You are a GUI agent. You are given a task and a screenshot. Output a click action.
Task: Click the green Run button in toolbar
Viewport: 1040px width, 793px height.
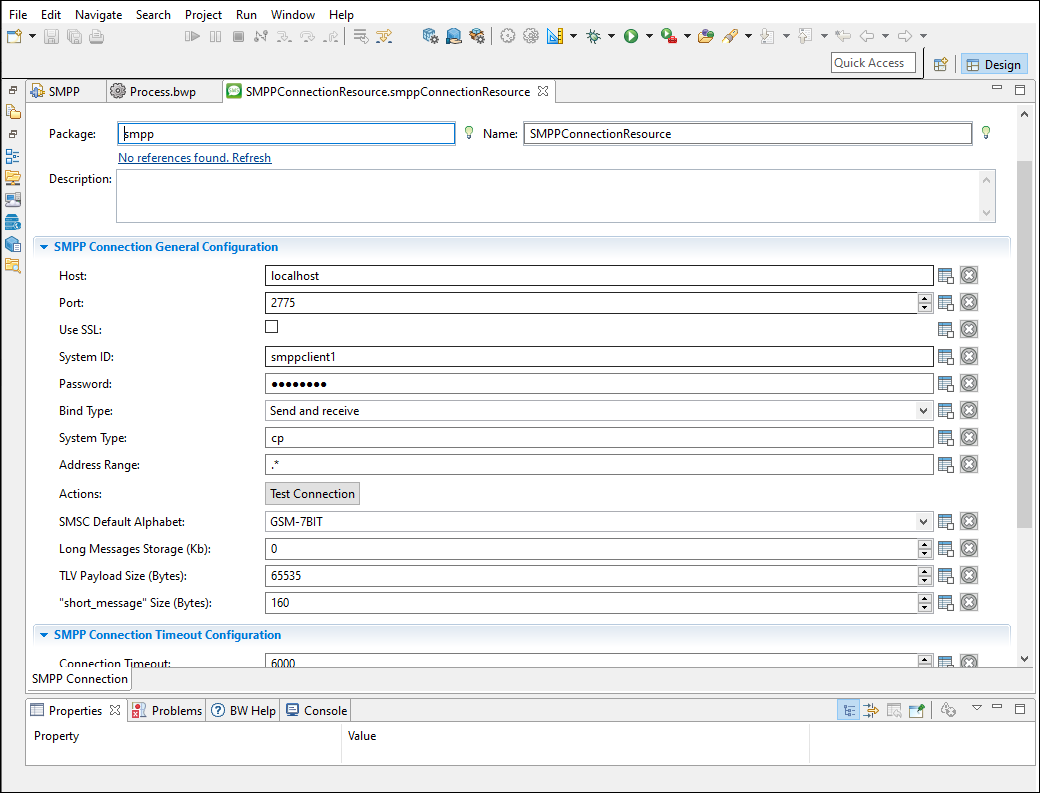click(x=631, y=36)
